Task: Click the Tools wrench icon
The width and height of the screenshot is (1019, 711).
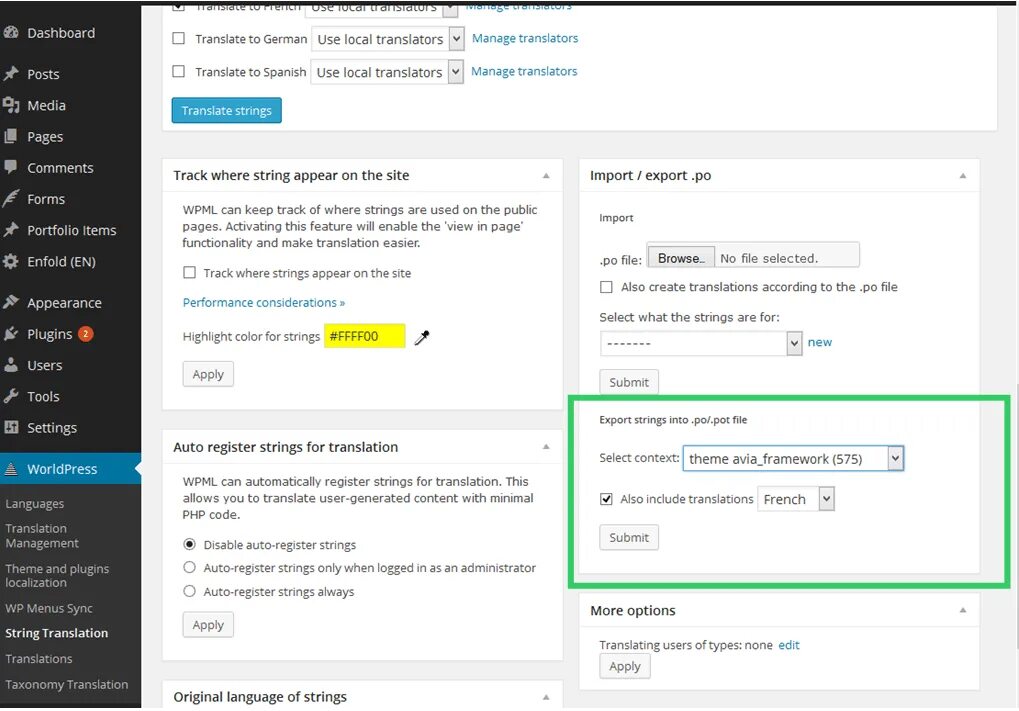Action: click(11, 396)
